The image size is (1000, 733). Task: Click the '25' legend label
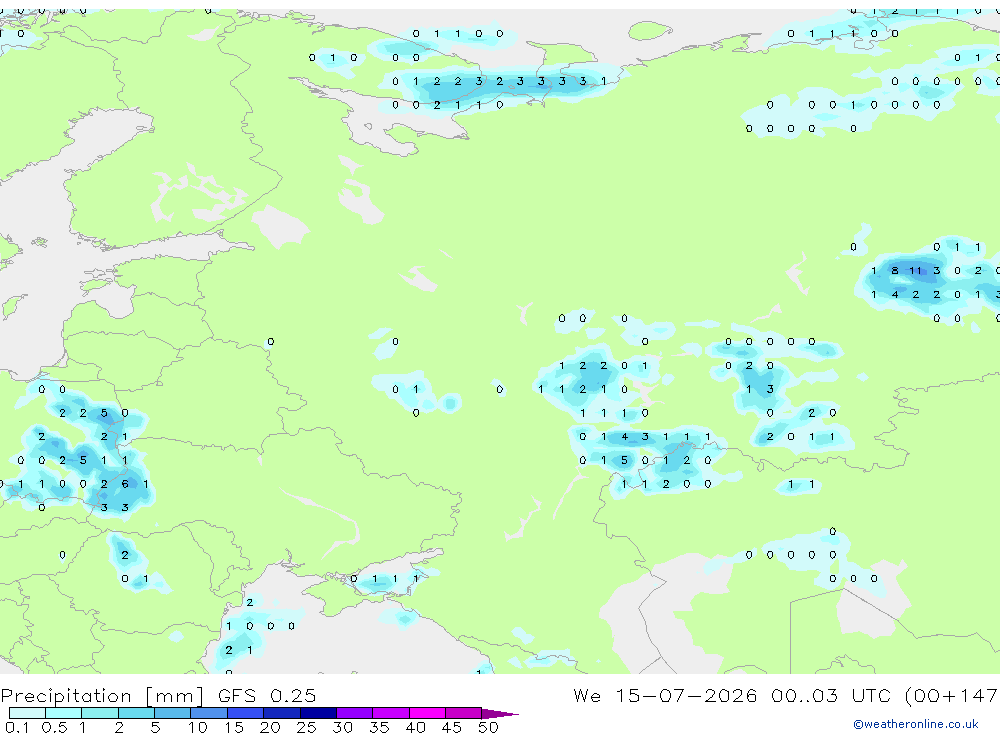point(306,727)
